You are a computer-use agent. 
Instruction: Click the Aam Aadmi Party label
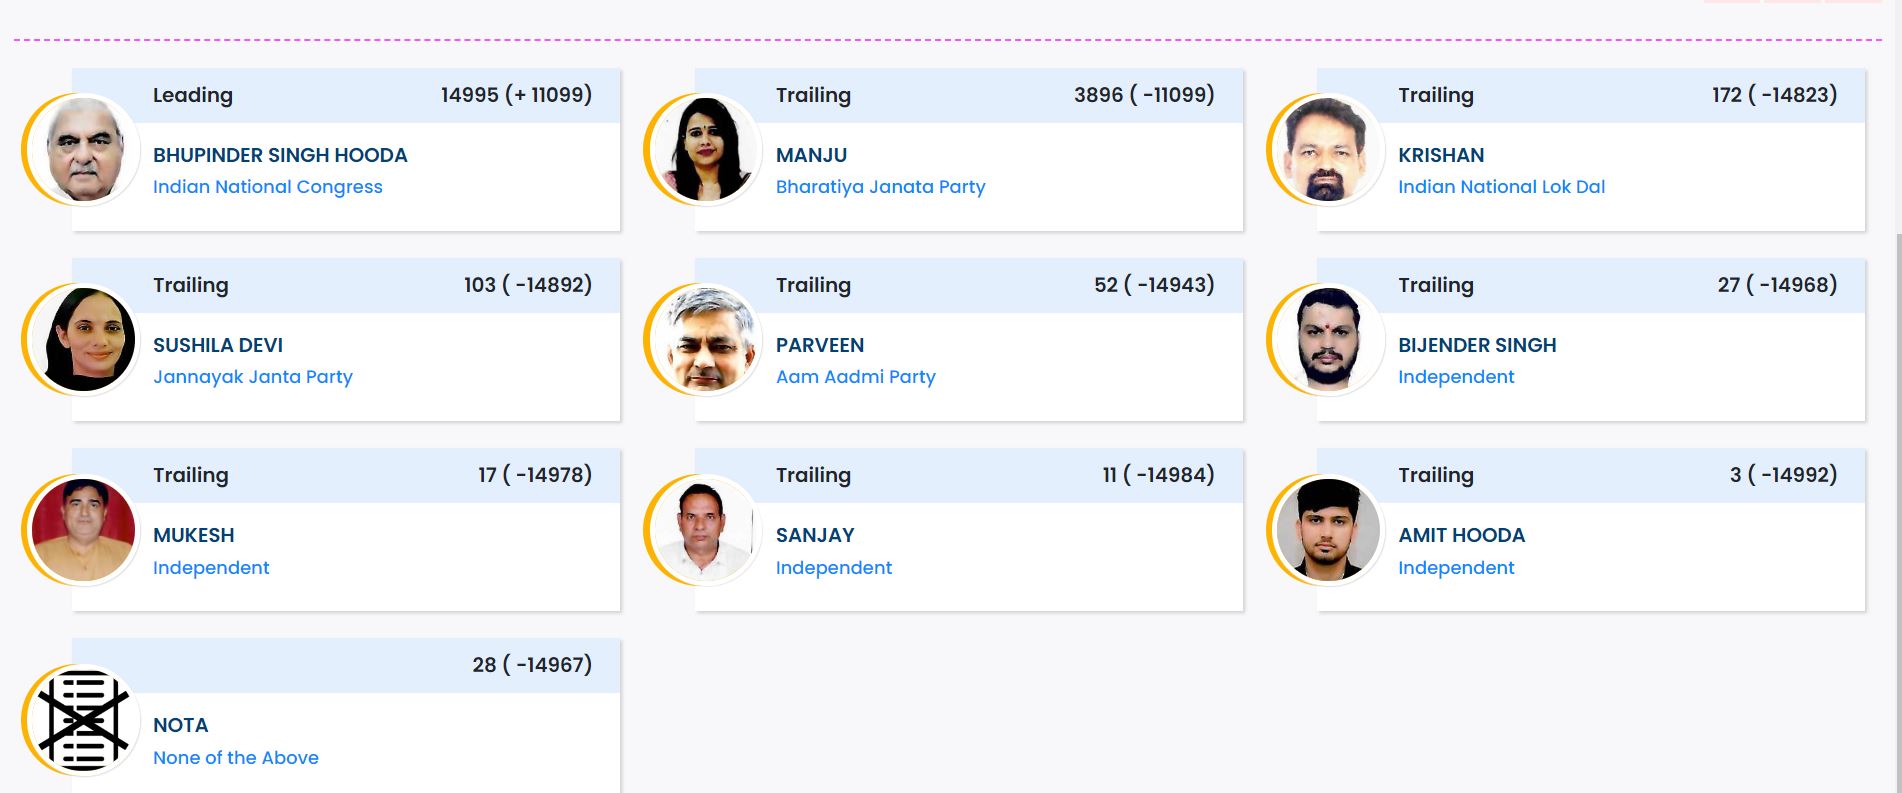click(x=855, y=377)
